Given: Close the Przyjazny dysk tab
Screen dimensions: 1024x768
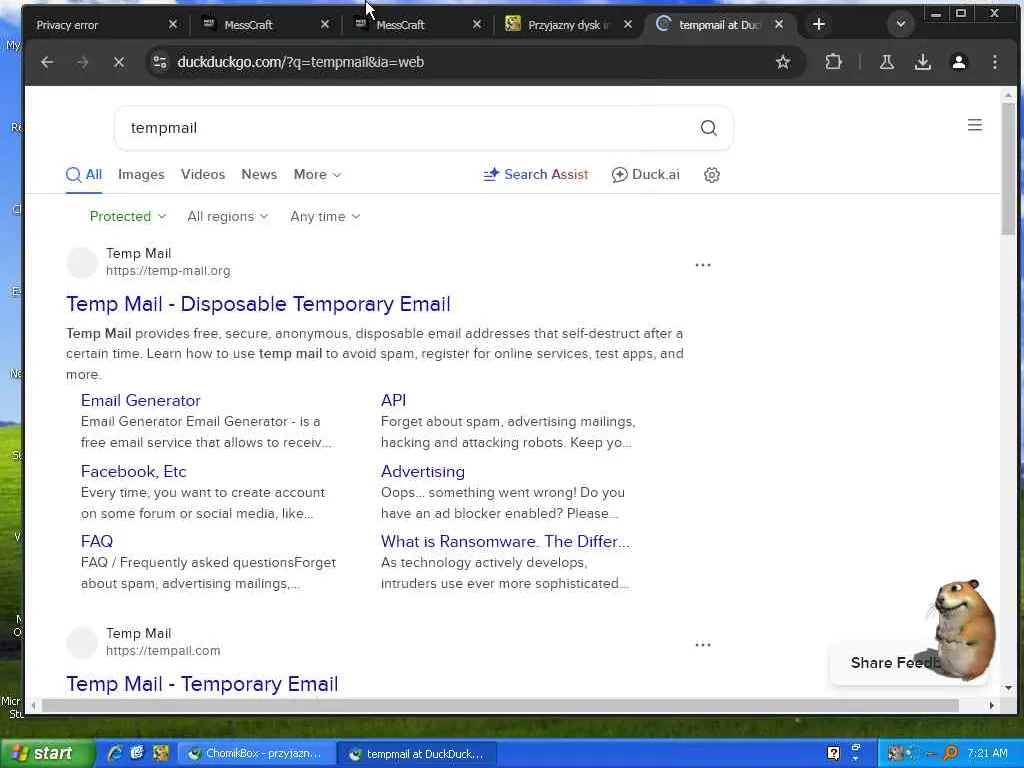Looking at the screenshot, I should 627,24.
